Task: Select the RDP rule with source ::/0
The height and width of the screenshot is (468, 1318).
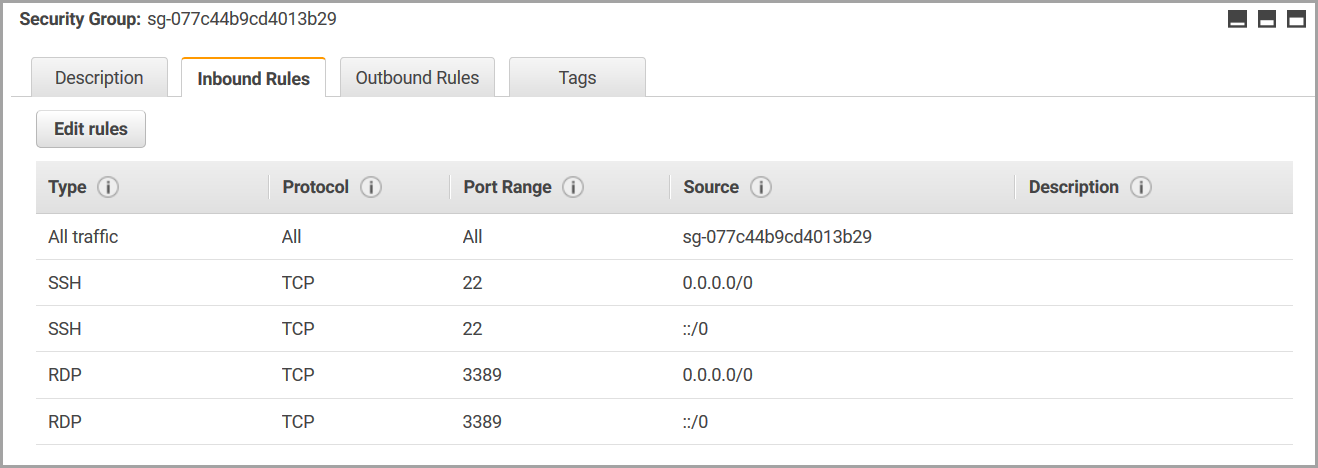Action: (x=65, y=421)
